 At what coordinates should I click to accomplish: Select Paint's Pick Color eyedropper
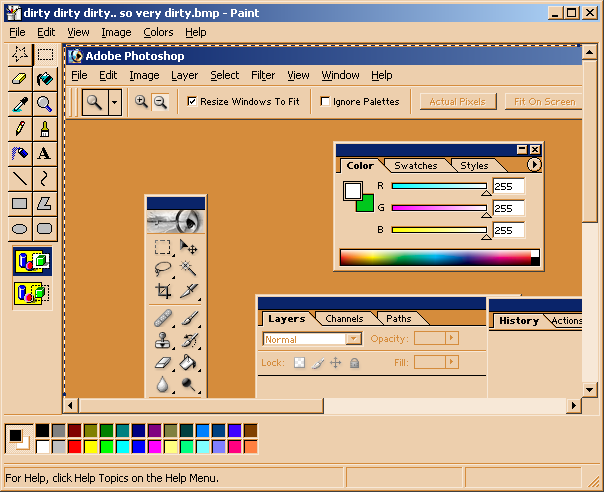(20, 104)
